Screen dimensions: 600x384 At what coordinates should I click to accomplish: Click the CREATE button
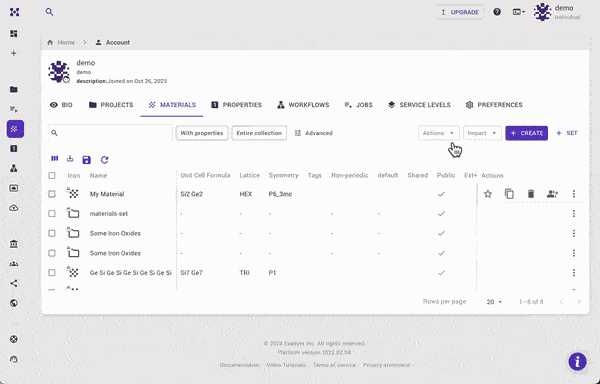click(527, 133)
